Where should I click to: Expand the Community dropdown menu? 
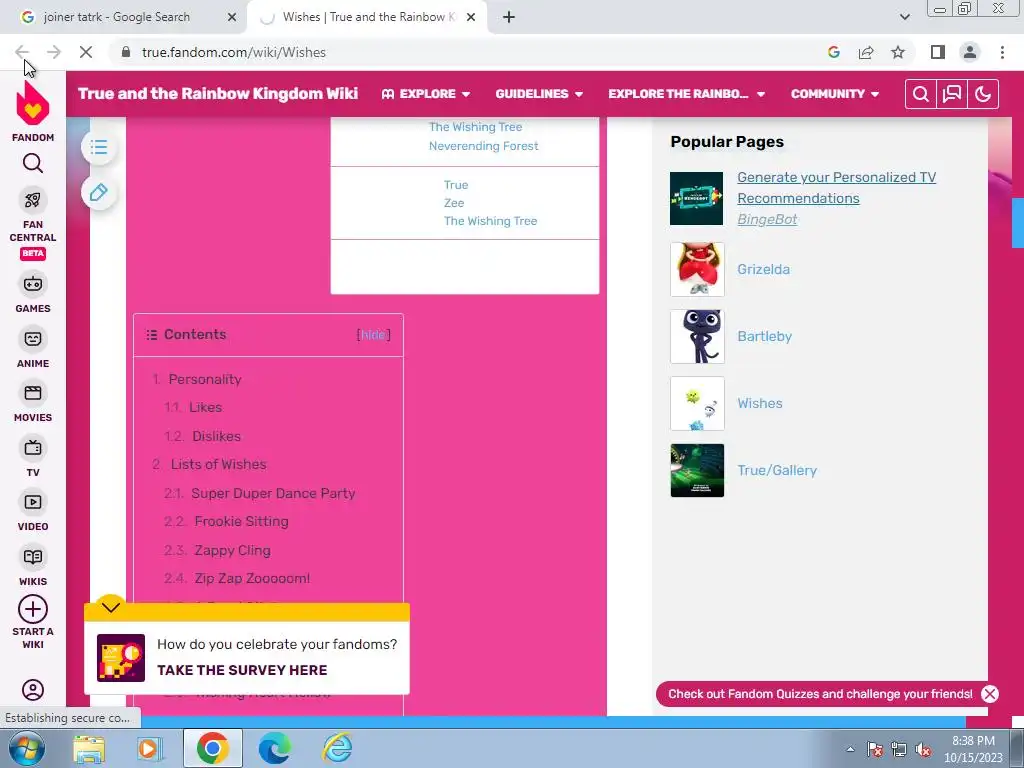pos(835,94)
